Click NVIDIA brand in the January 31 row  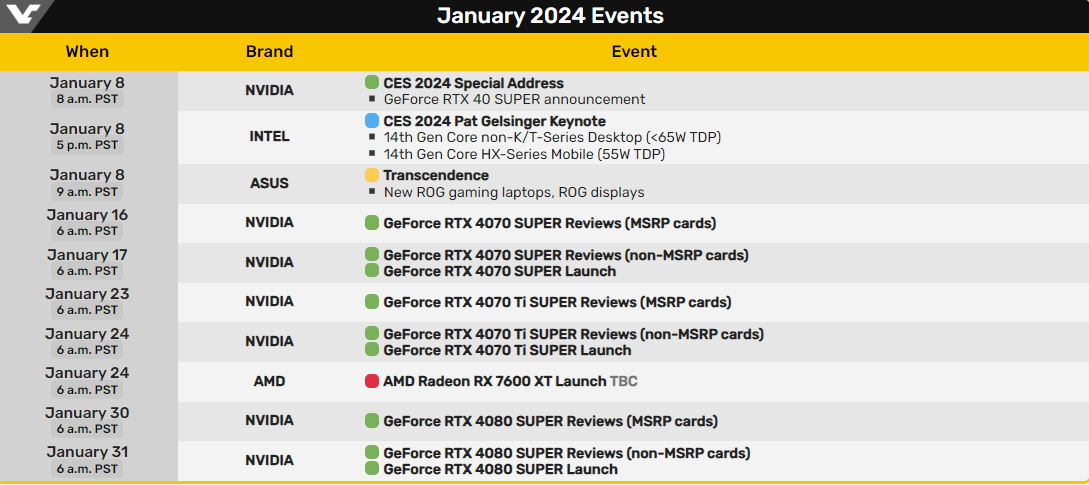[269, 461]
